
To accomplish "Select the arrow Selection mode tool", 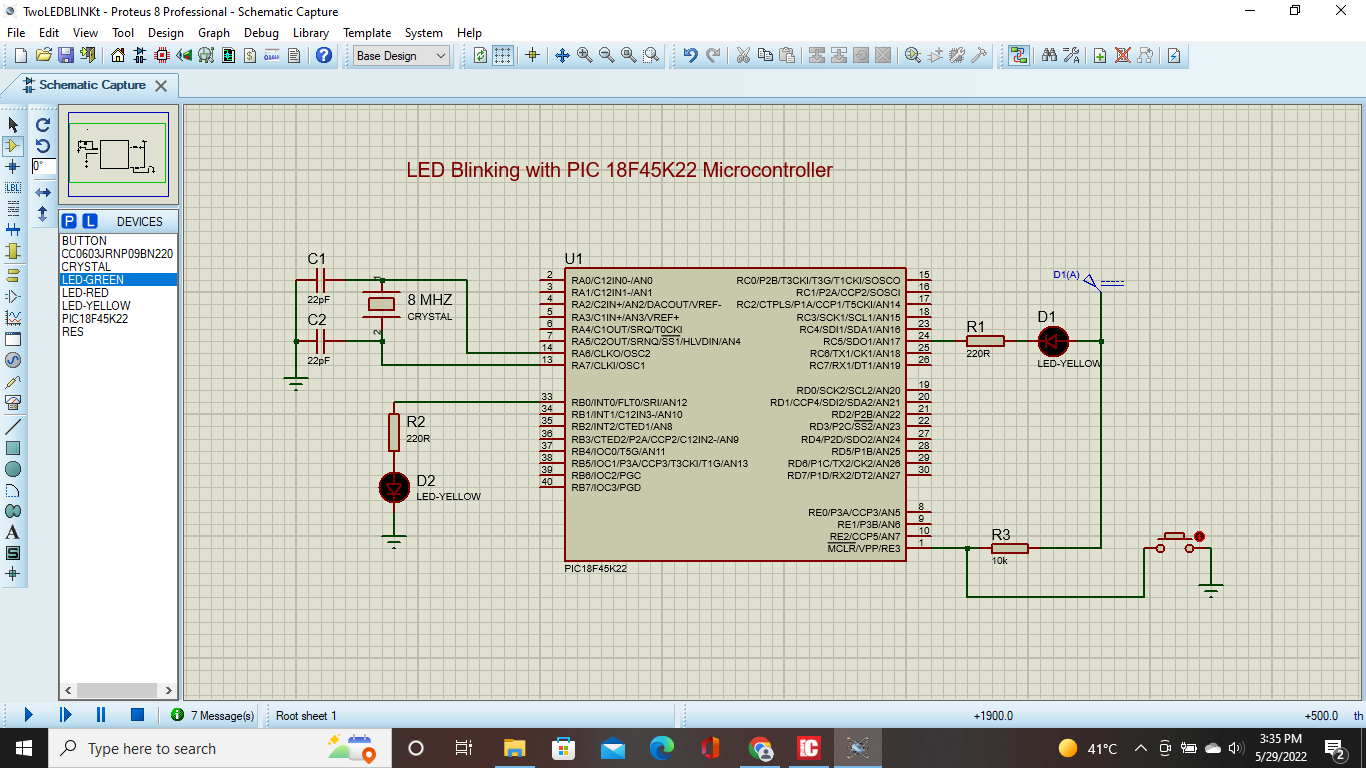I will pyautogui.click(x=13, y=124).
